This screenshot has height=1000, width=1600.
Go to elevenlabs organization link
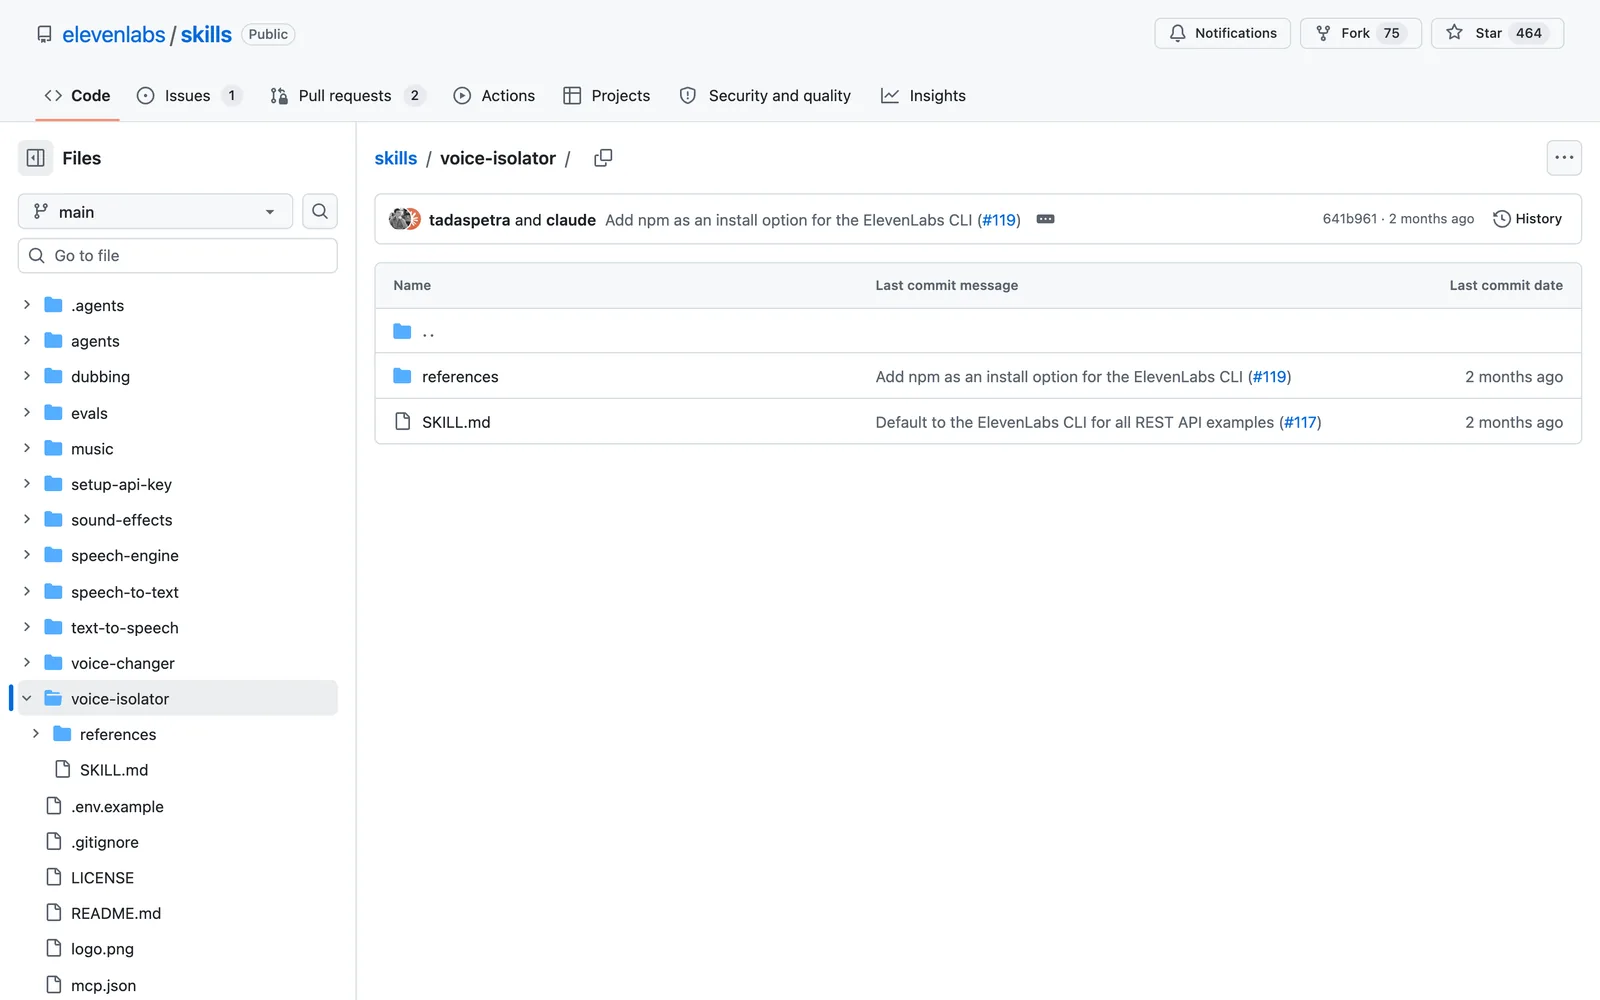[114, 34]
